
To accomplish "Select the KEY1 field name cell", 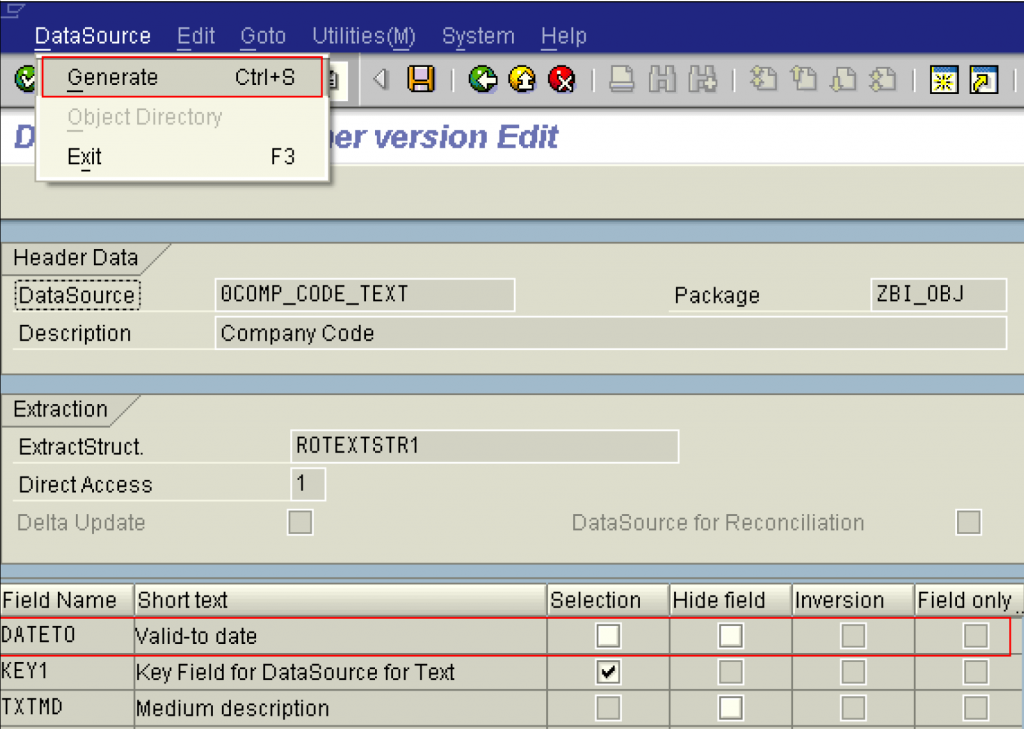I will click(x=67, y=672).
